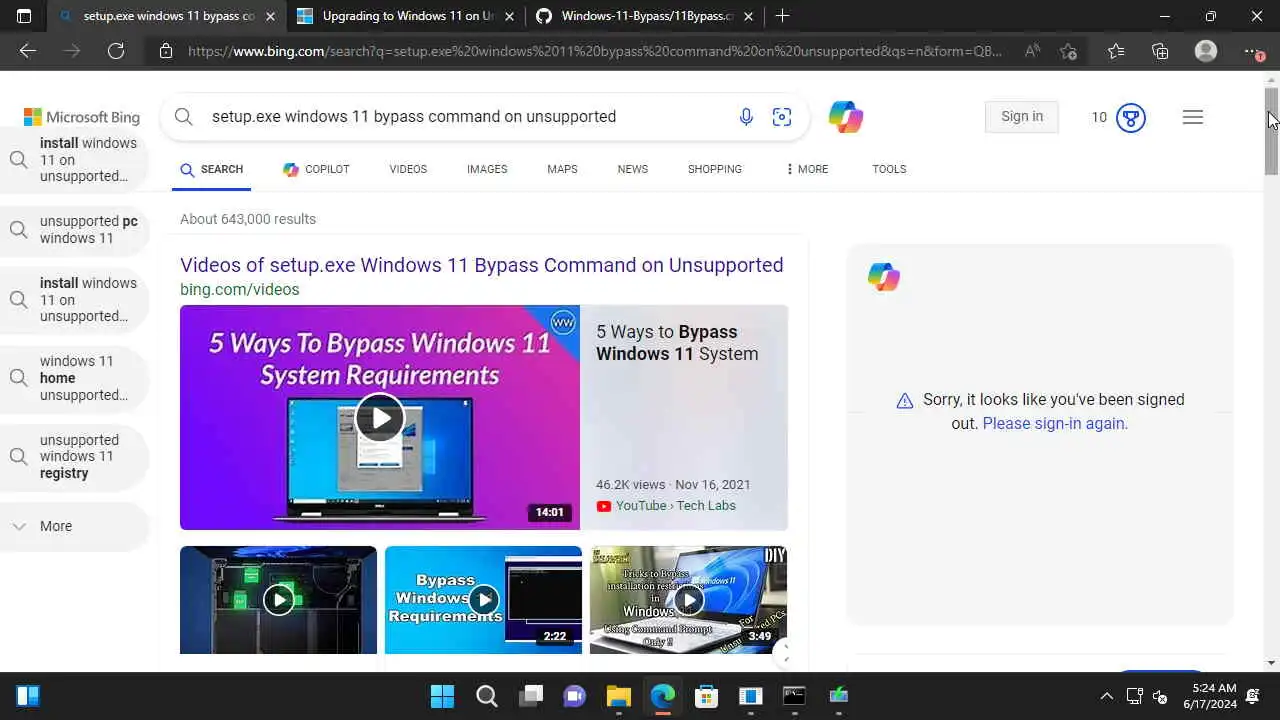
Task: Open the IMAGES search tab
Action: tap(487, 169)
